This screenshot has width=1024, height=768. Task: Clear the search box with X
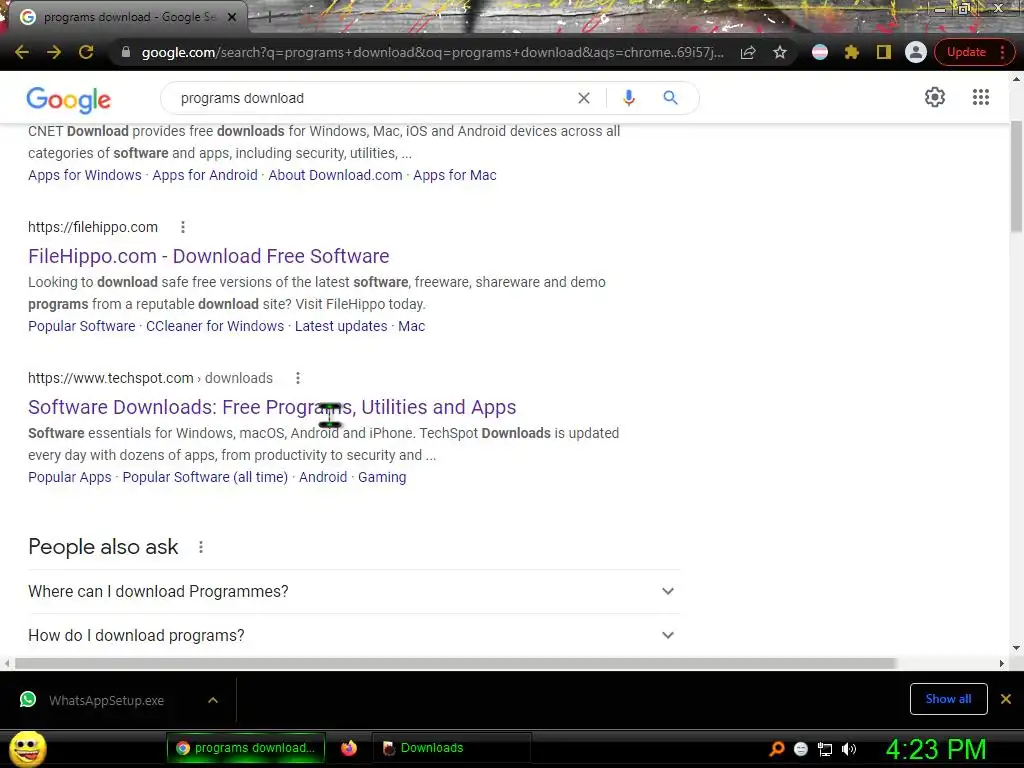point(584,98)
